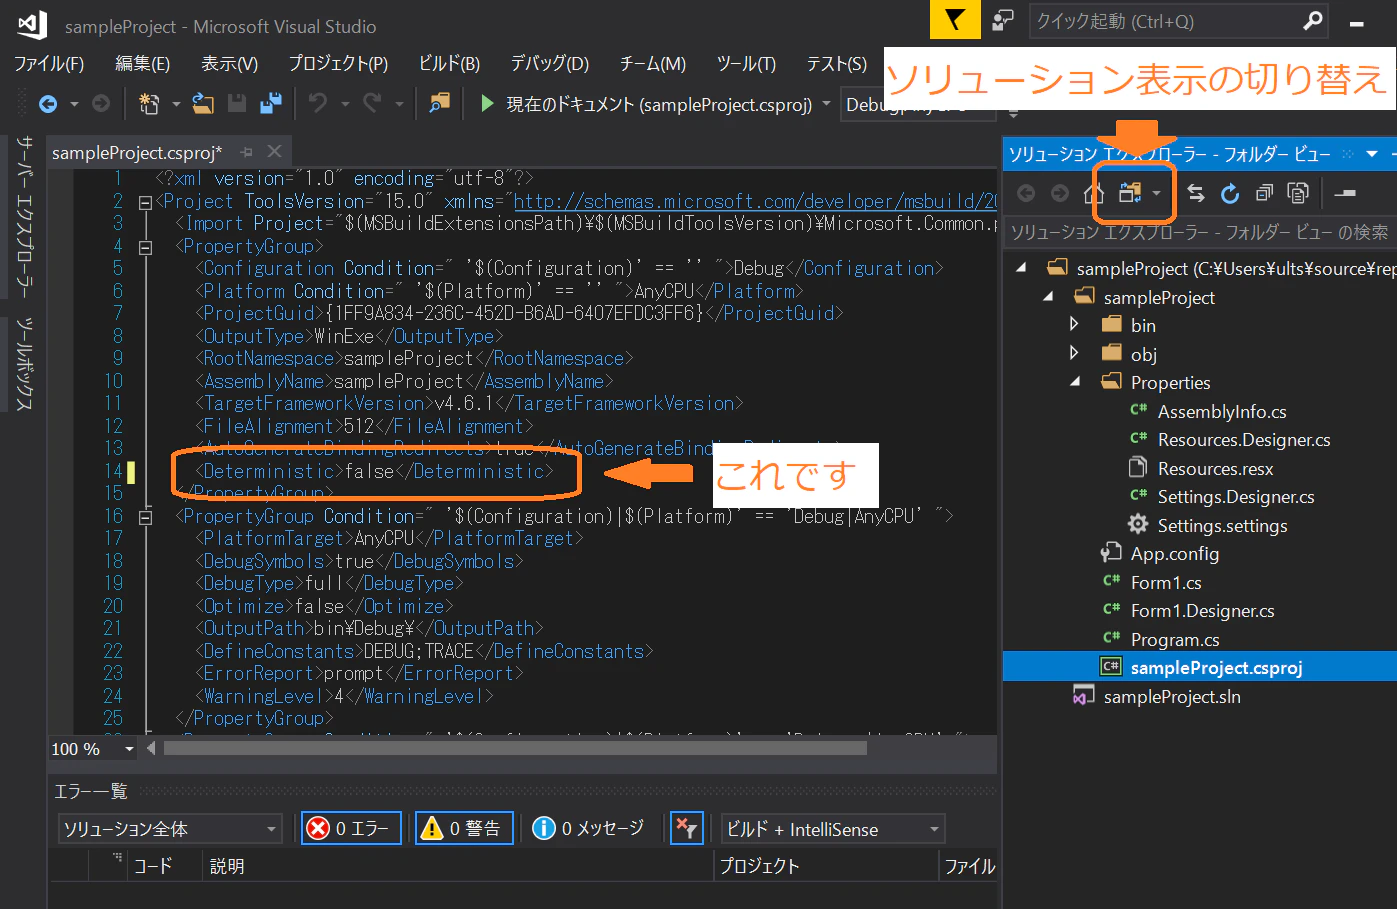Image resolution: width=1397 pixels, height=909 pixels.
Task: Collapse the XML block at line 16
Action: coord(145,517)
